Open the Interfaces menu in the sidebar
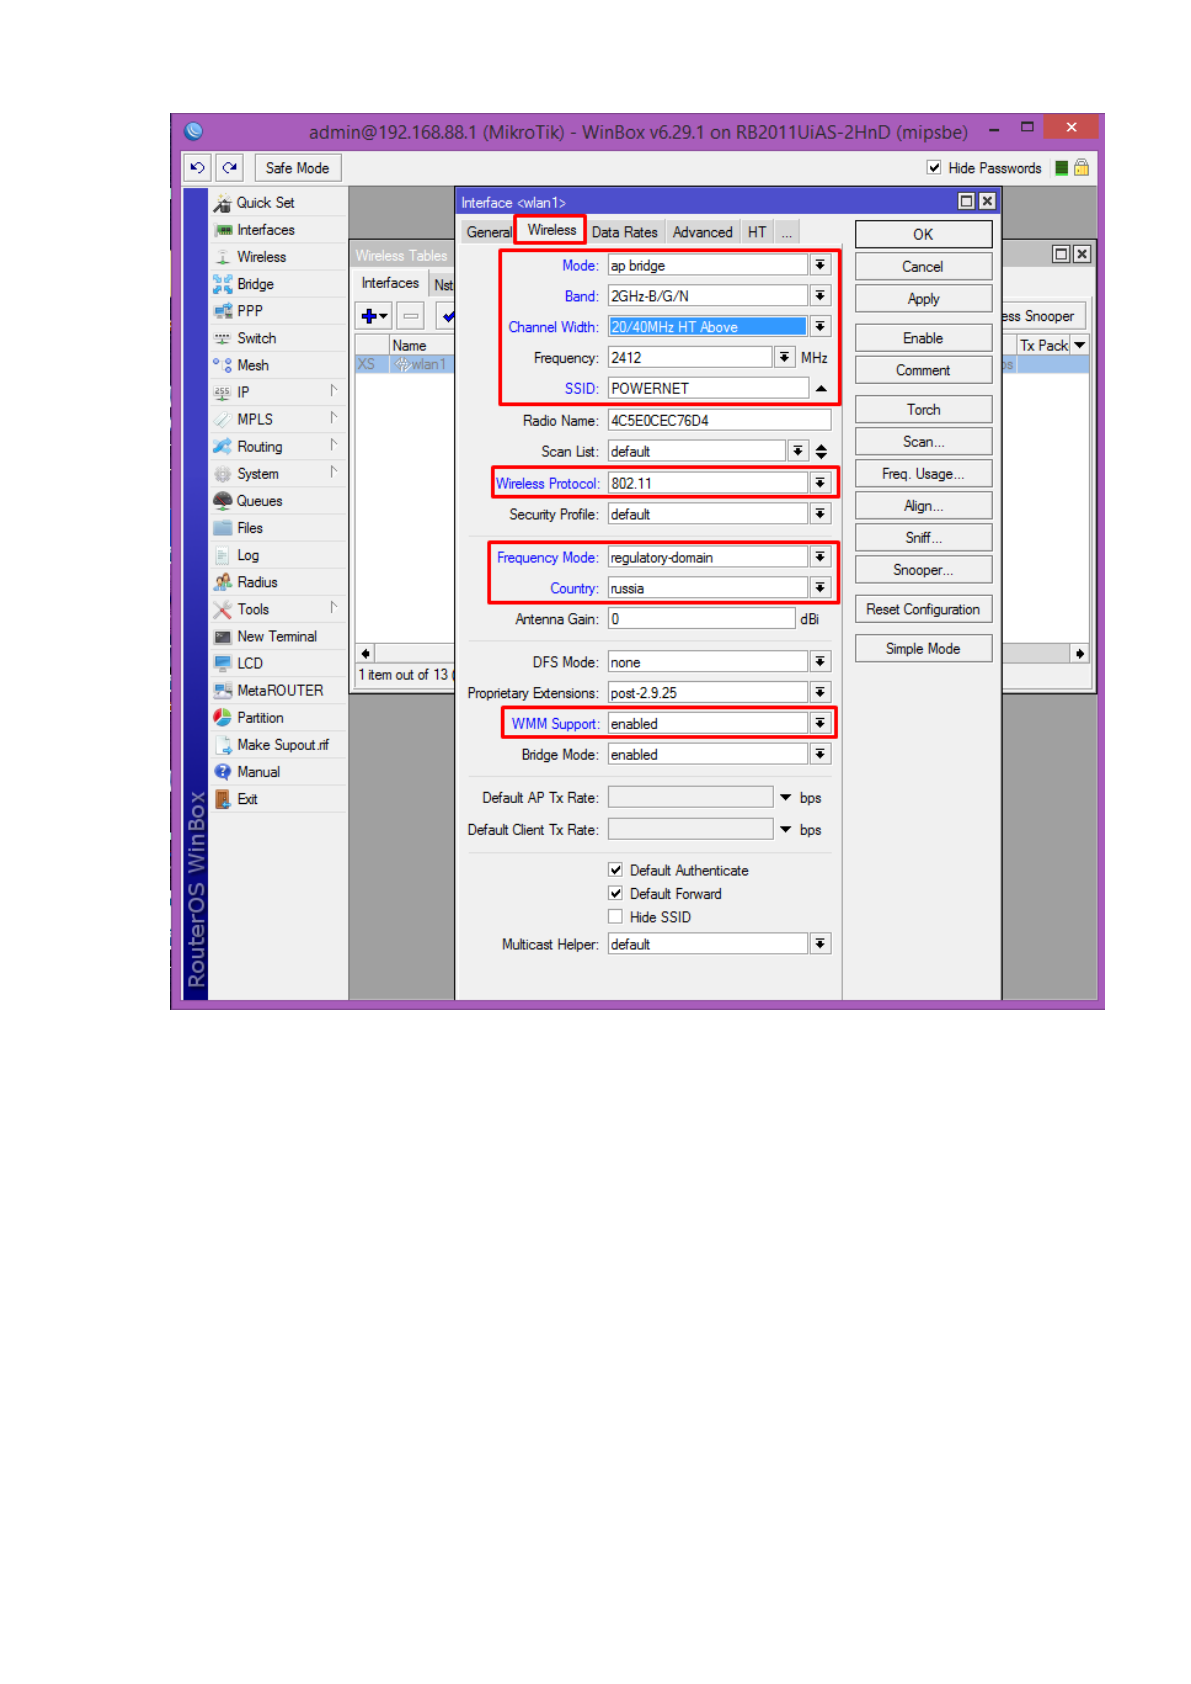The image size is (1191, 1684). pos(265,230)
